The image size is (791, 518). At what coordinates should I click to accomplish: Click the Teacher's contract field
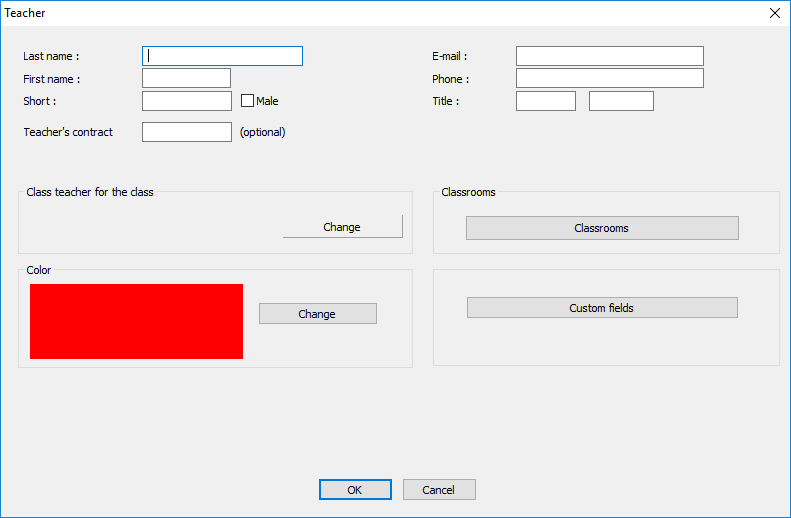click(x=186, y=132)
